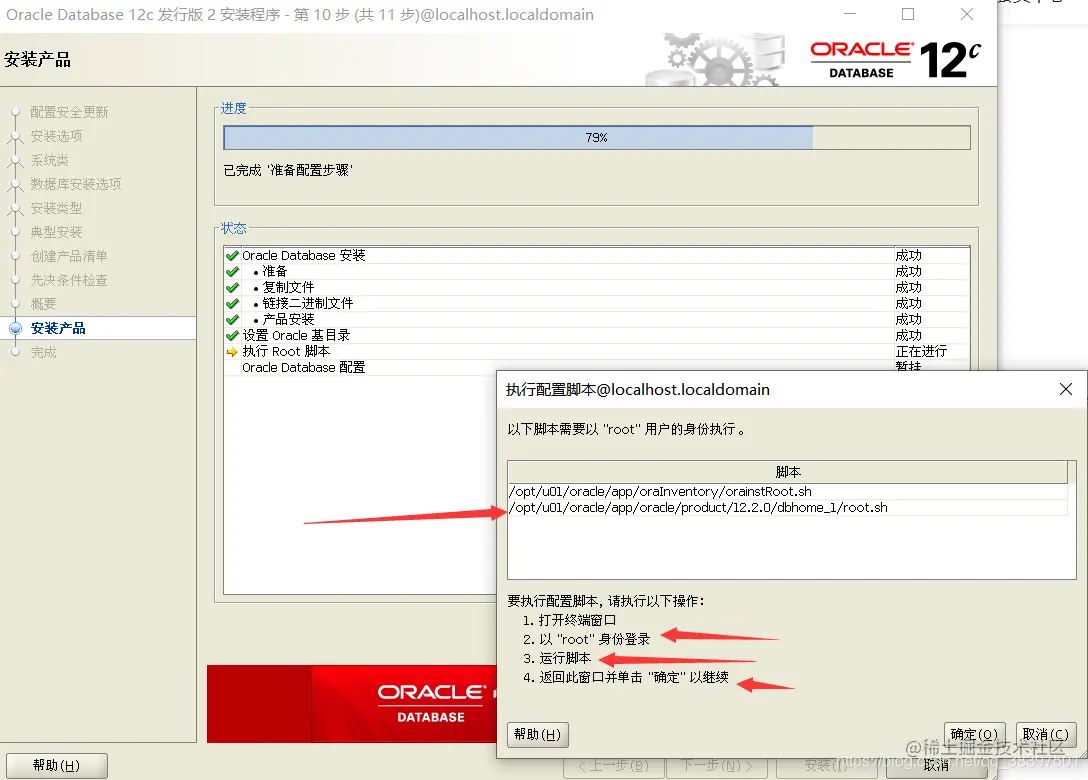1088x780 pixels.
Task: Click the green checkmark beside 复制文件
Action: [232, 287]
